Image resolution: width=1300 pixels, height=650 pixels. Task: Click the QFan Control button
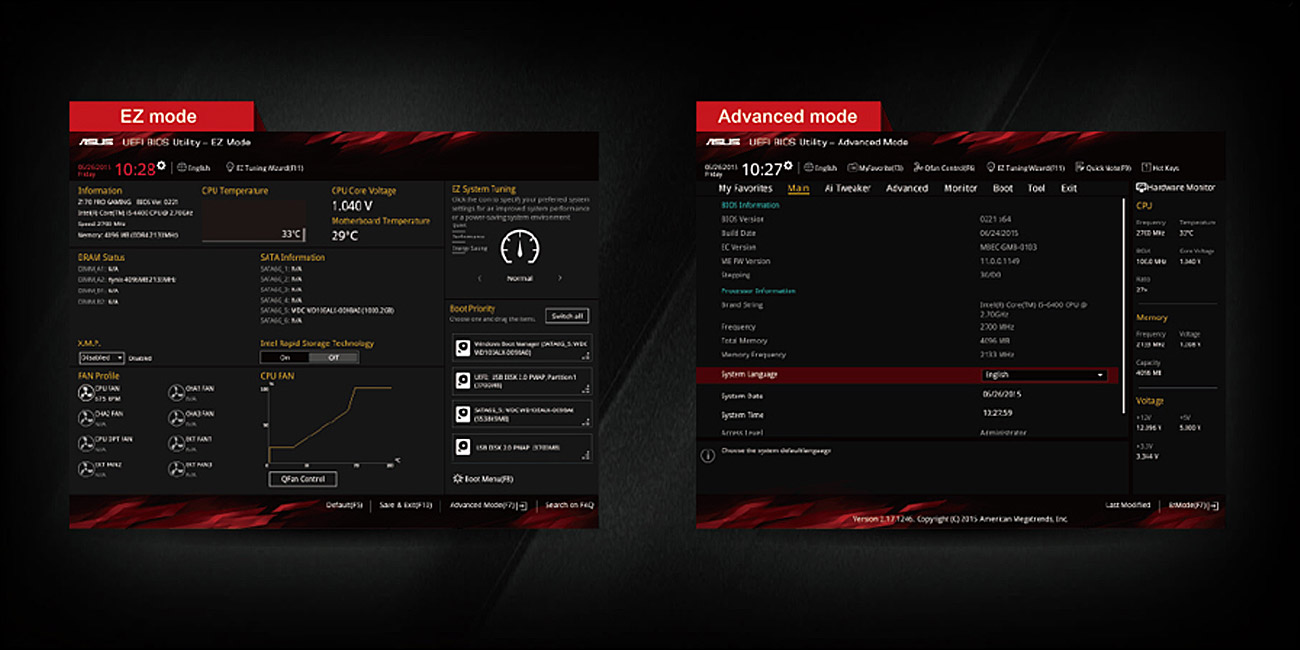tap(303, 479)
